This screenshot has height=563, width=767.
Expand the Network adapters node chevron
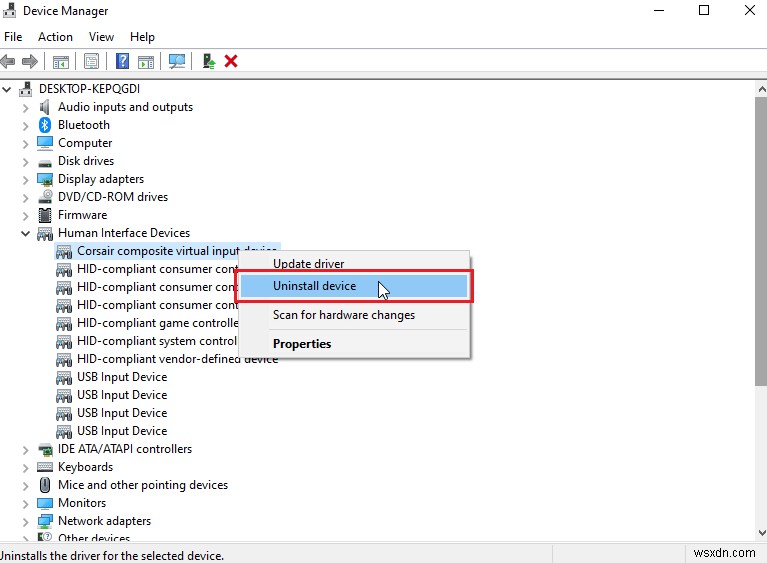tap(25, 522)
